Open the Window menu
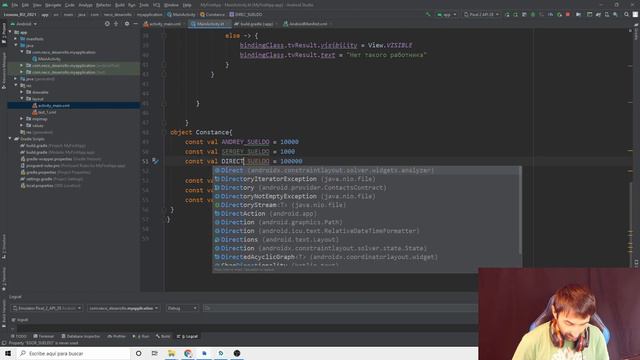 (171, 5)
